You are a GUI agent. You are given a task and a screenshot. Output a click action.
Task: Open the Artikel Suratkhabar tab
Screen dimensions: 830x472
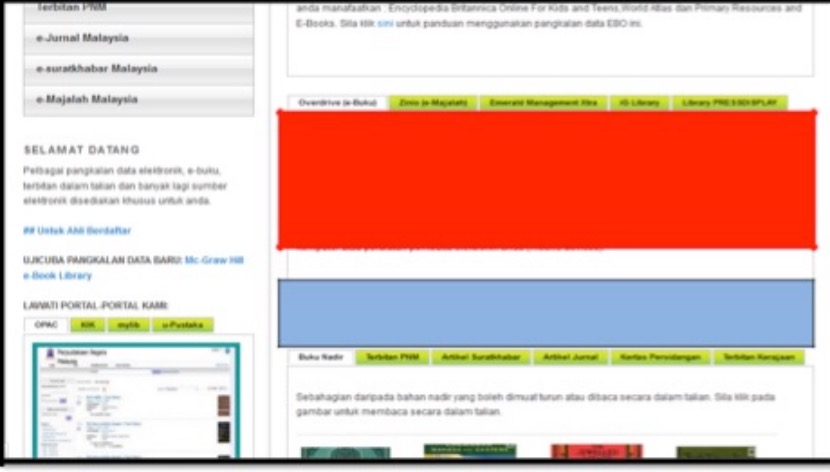(482, 357)
